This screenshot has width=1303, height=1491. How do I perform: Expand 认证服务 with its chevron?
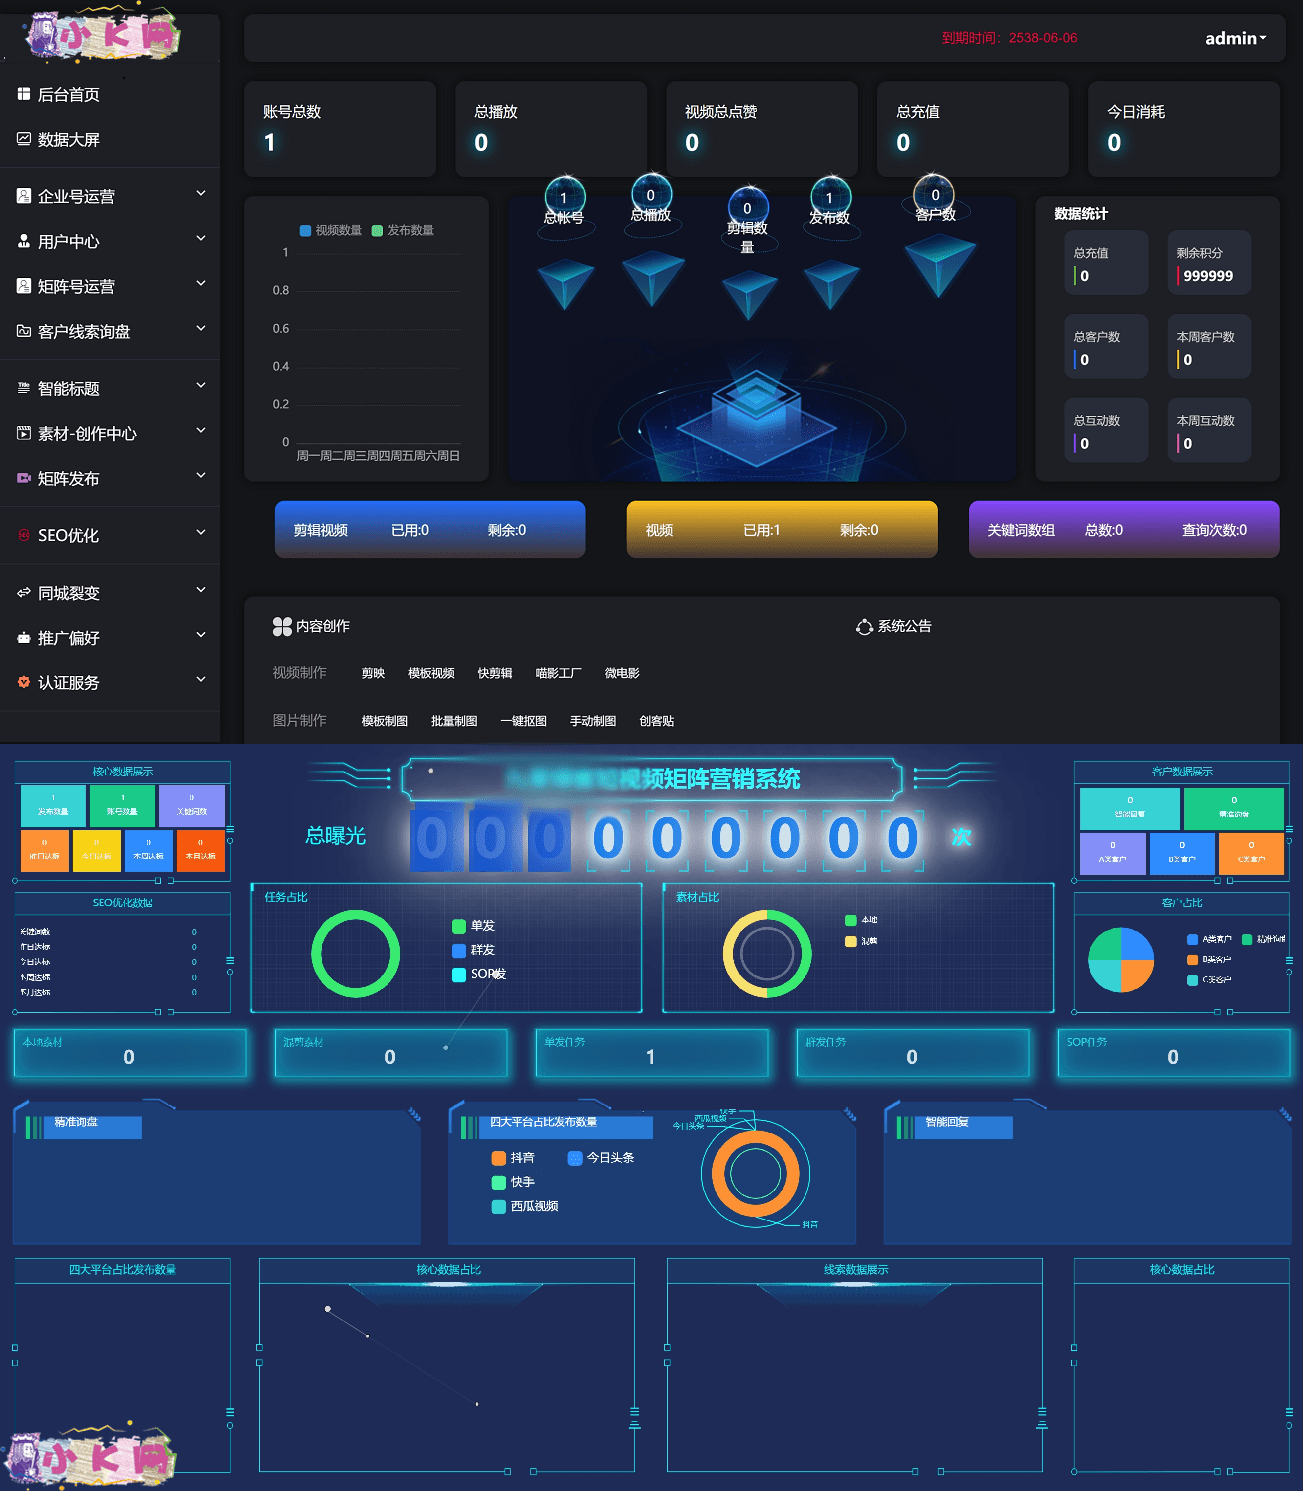coord(201,679)
